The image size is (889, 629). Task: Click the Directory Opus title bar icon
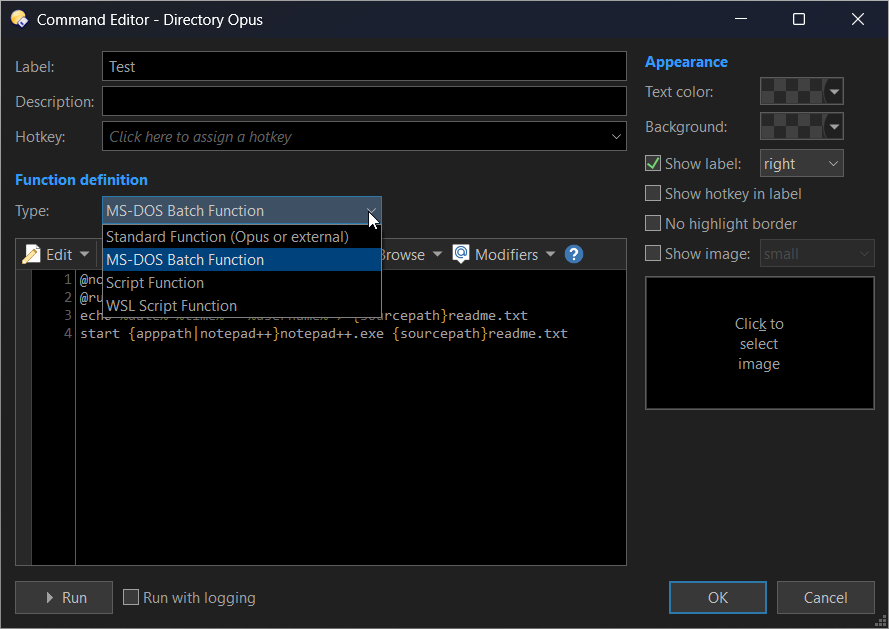19,19
